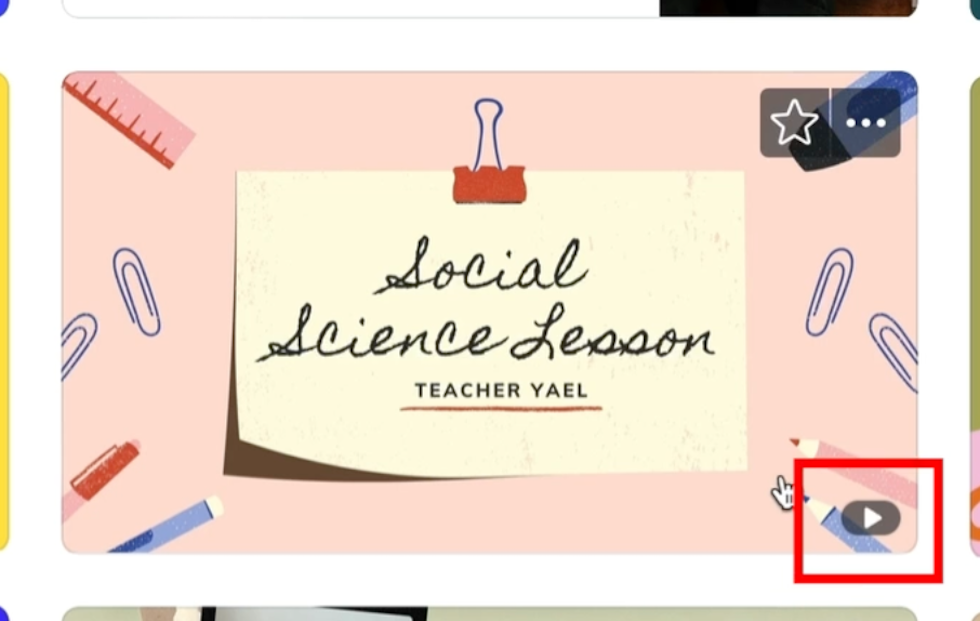Star the Social Science Lesson template
The image size is (980, 621).
click(794, 122)
